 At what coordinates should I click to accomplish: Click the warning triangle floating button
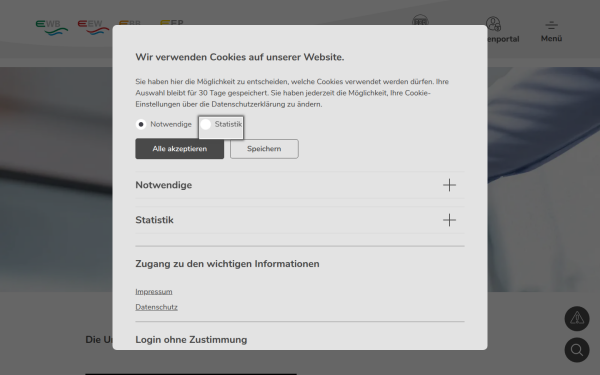tap(577, 318)
